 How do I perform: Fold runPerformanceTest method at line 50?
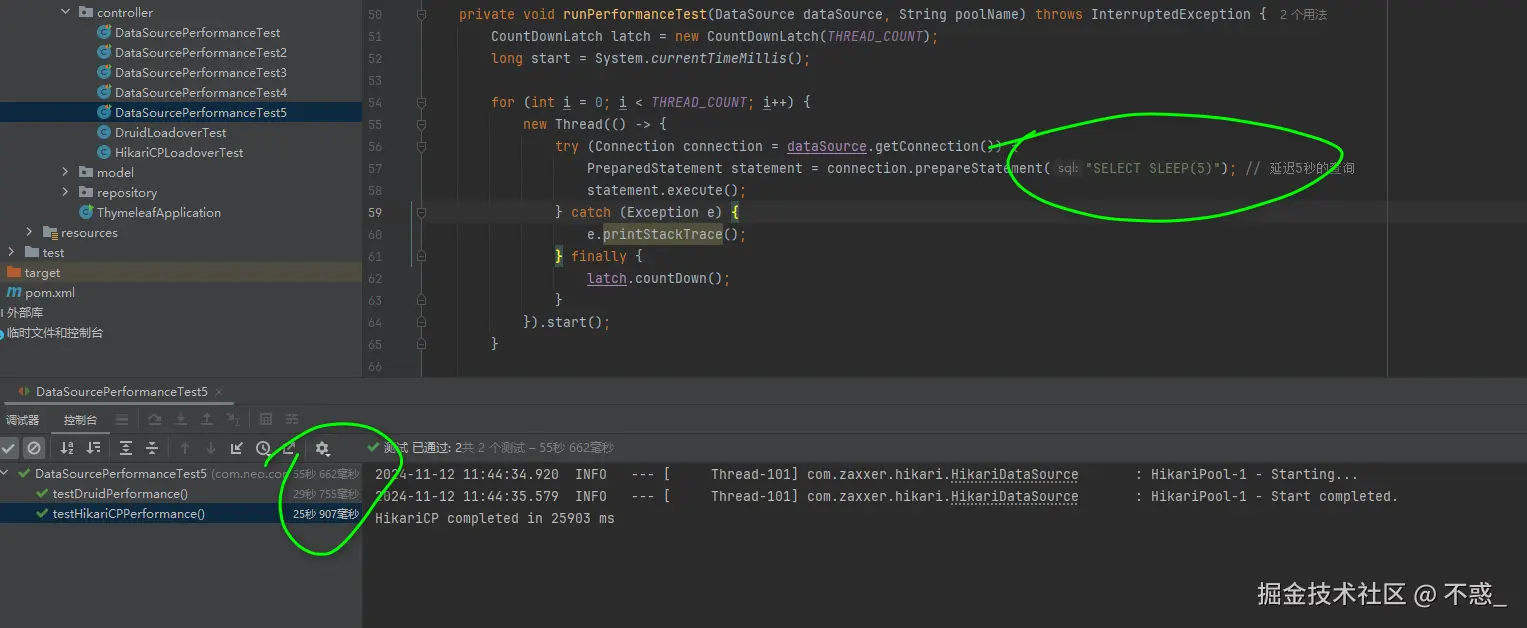(x=422, y=15)
